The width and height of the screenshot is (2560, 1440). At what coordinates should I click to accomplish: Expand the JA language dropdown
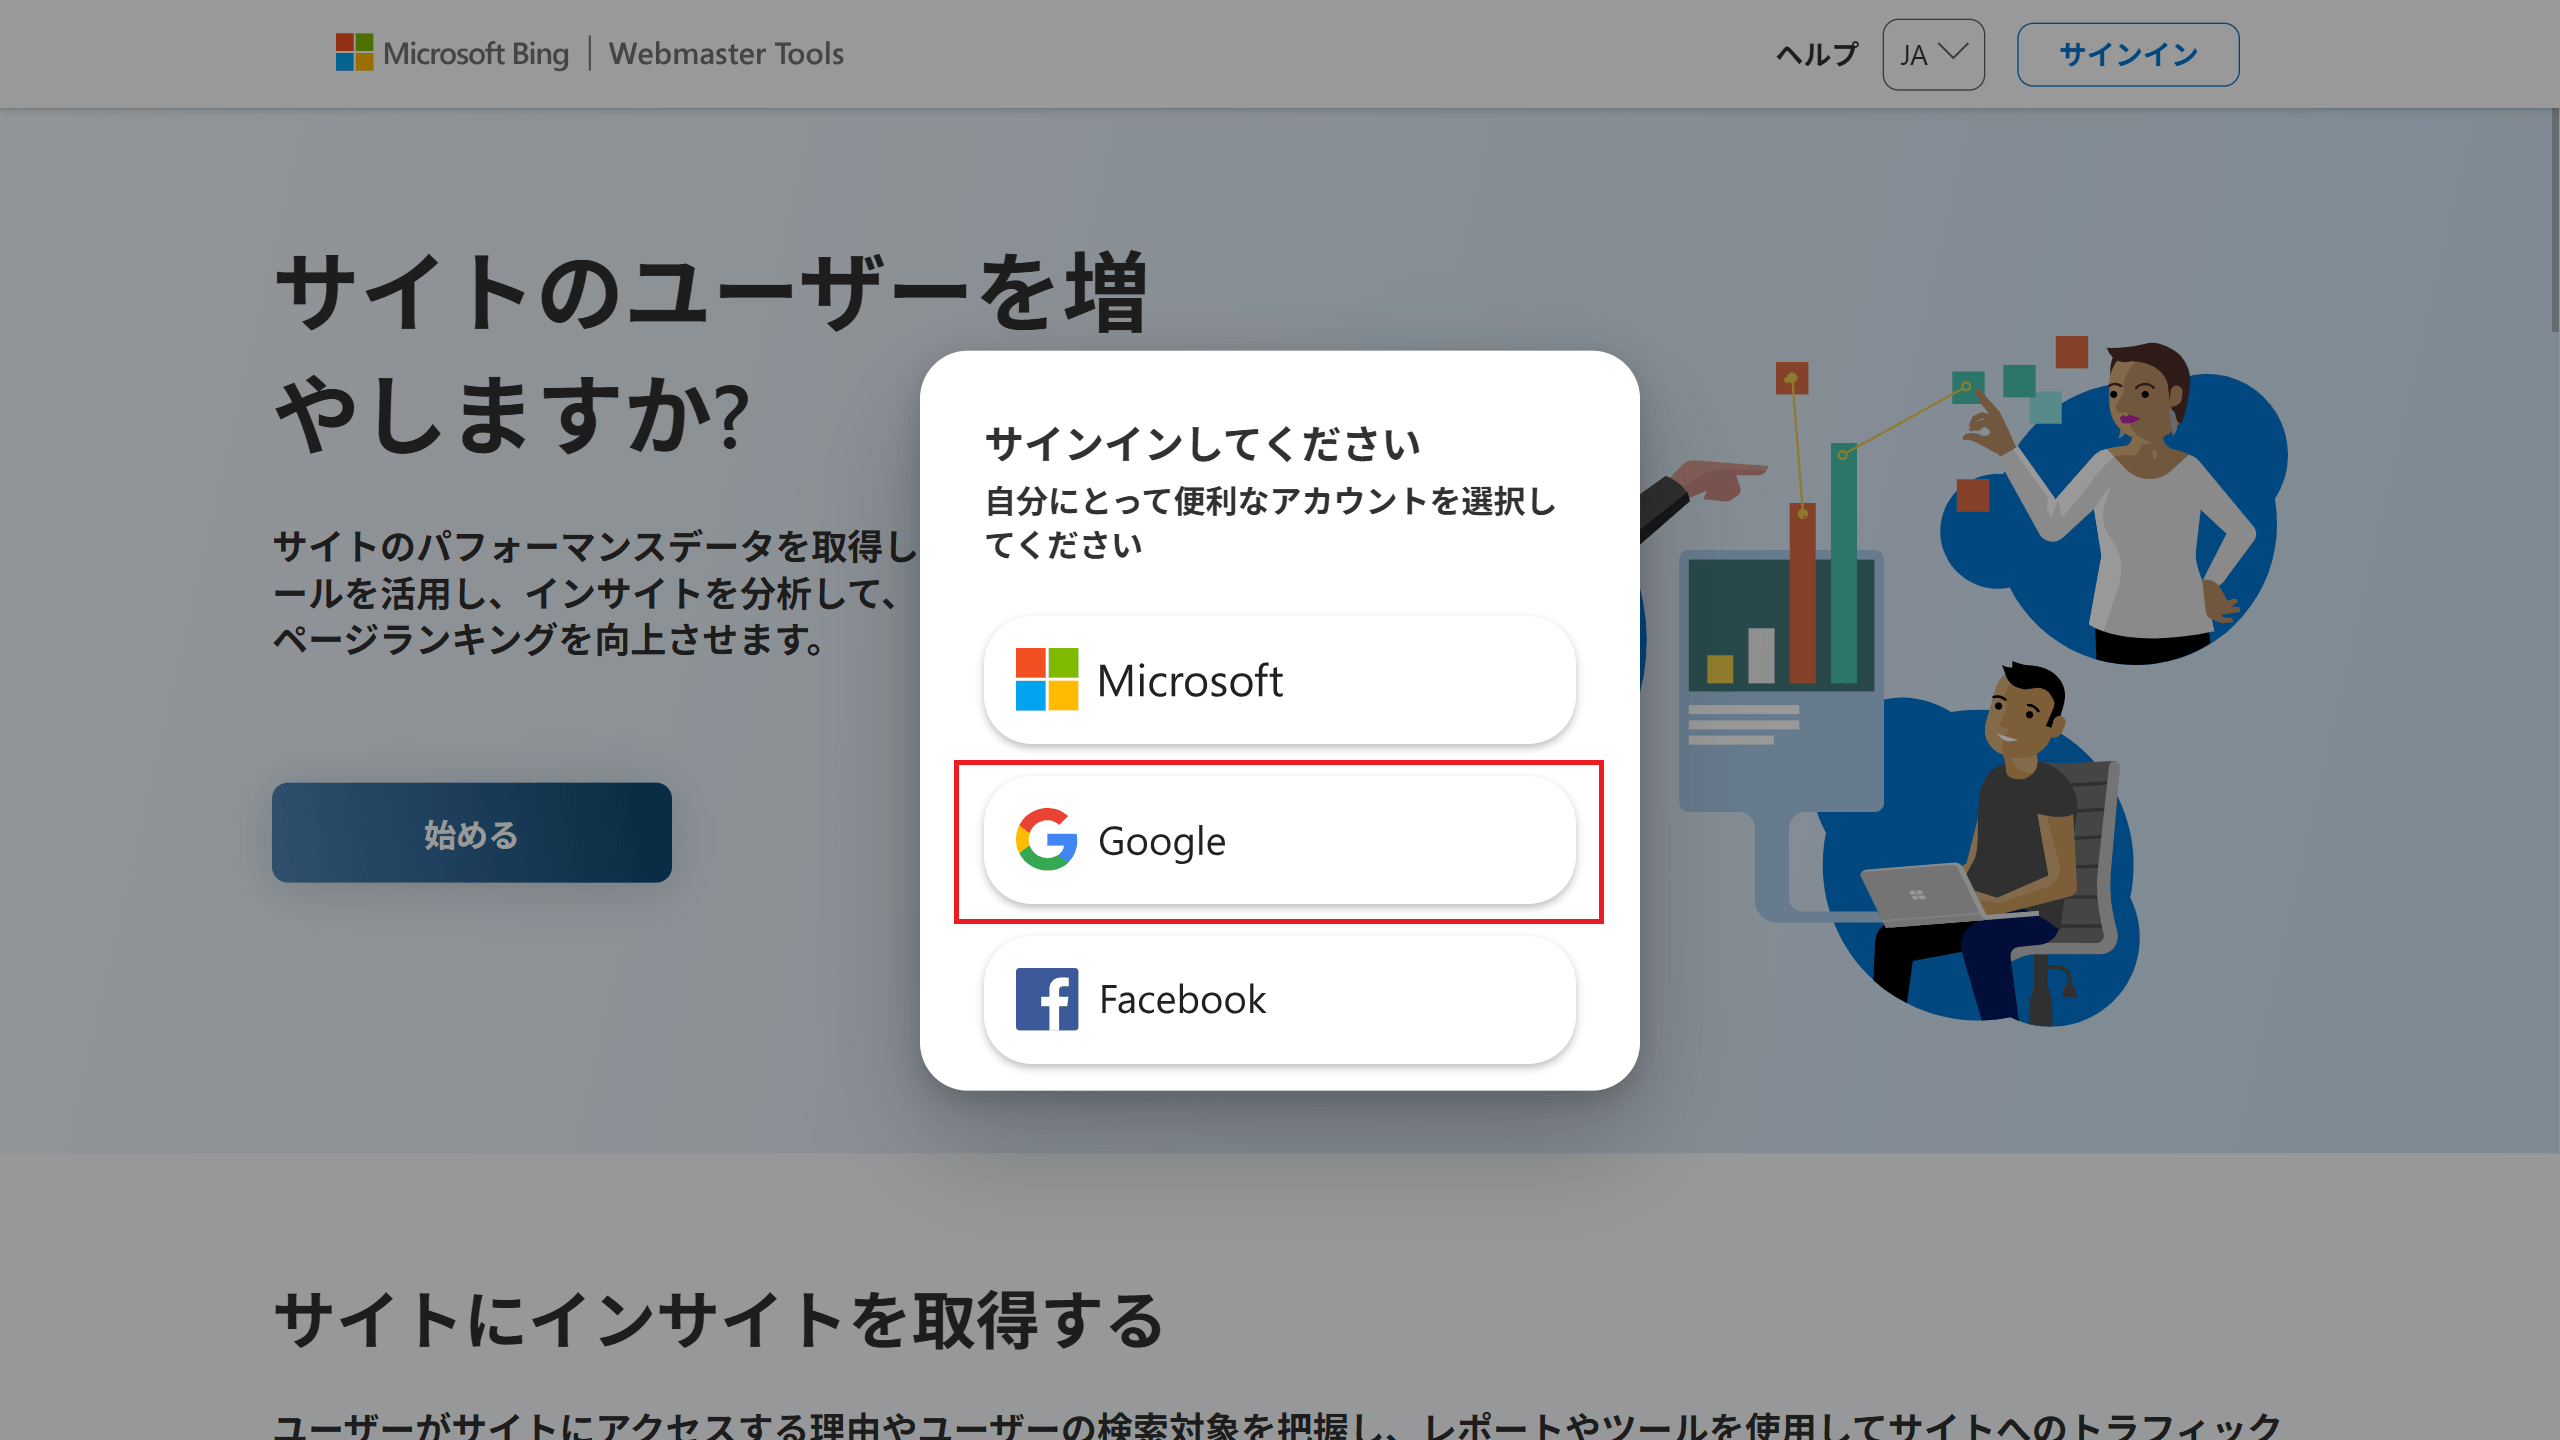click(1933, 54)
